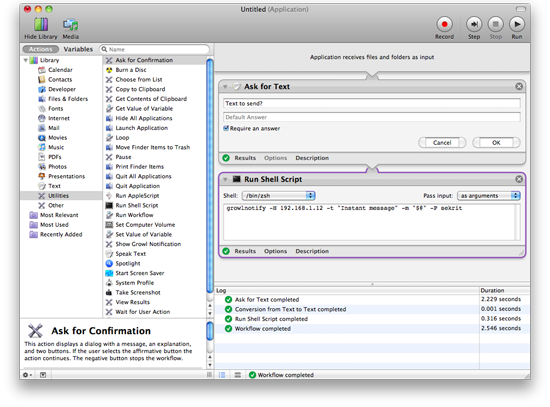Open Options tab of Run Shell Script
Image resolution: width=550 pixels, height=407 pixels.
[275, 251]
